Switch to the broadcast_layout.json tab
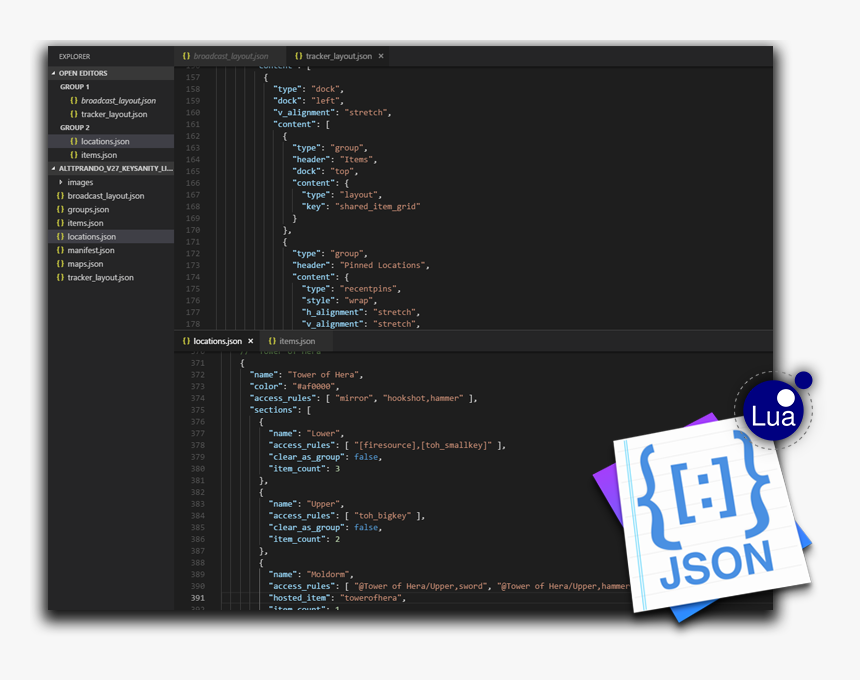Viewport: 860px width, 680px height. pos(231,56)
